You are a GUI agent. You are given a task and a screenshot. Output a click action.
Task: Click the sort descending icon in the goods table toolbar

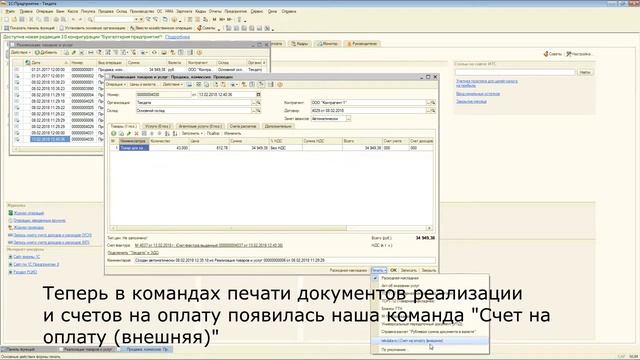click(x=175, y=133)
